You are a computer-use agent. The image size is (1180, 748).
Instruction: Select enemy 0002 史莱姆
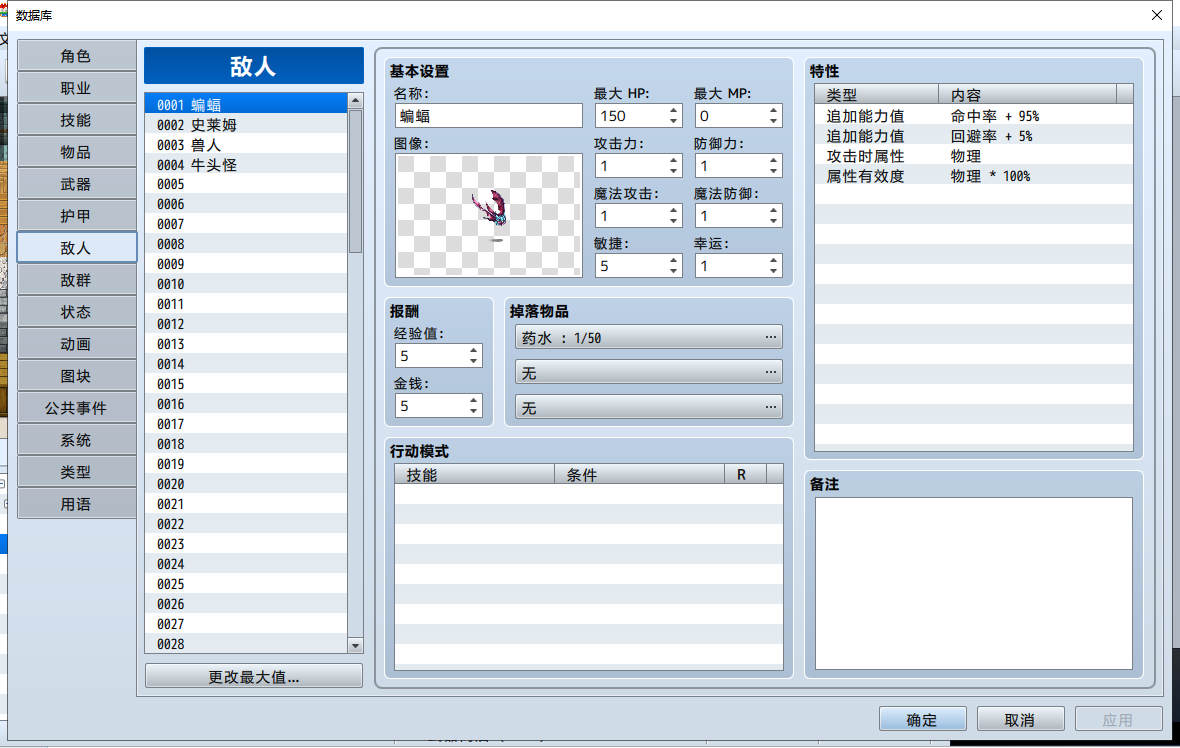(x=246, y=125)
